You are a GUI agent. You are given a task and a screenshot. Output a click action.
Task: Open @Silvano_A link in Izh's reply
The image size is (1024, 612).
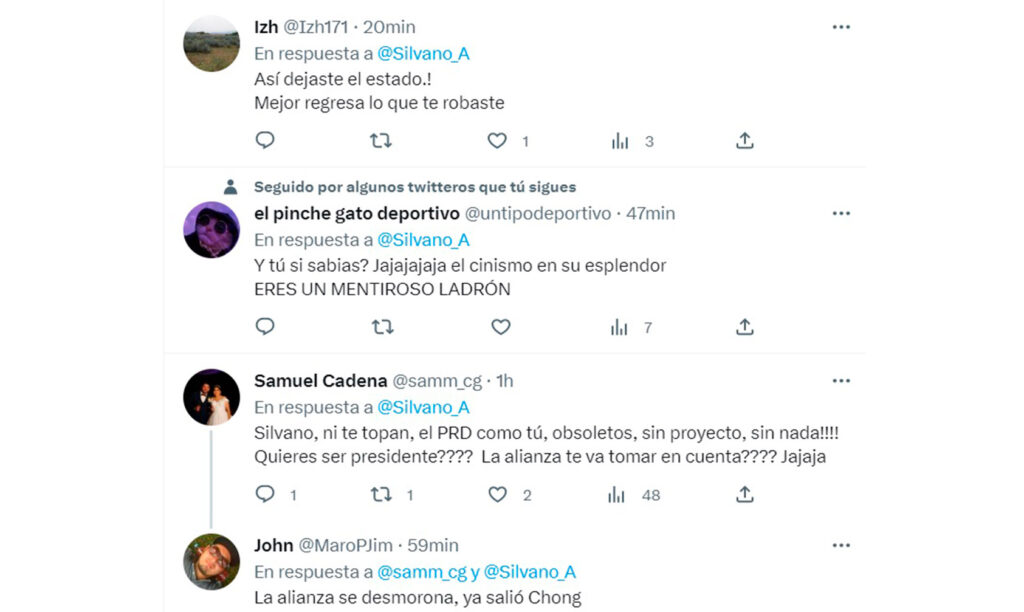tap(423, 54)
